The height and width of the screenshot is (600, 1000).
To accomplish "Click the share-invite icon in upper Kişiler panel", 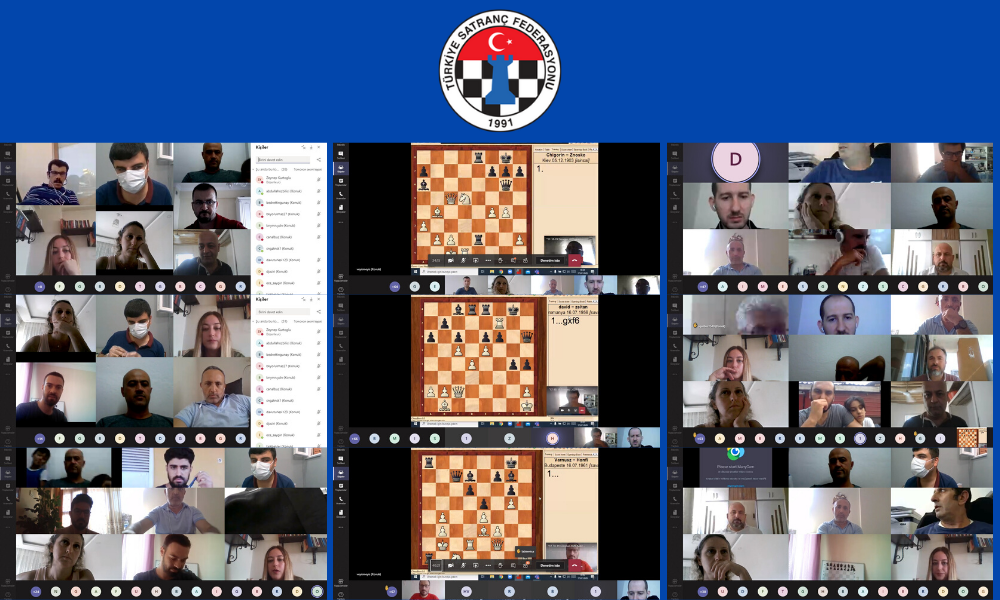I will [318, 159].
